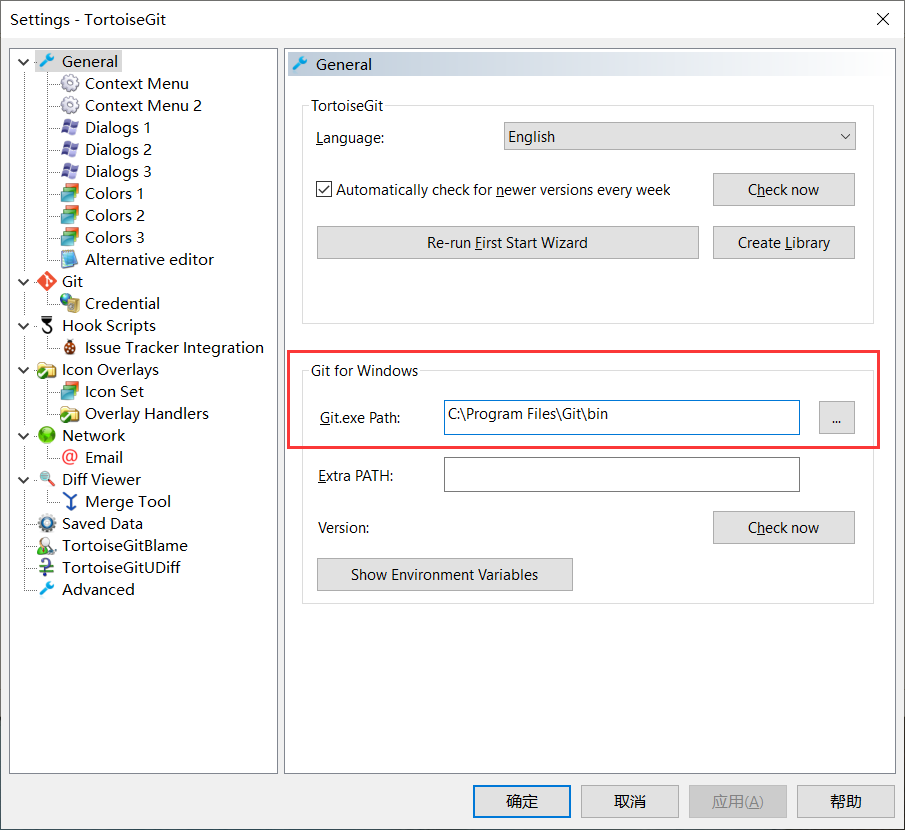The image size is (905, 830).
Task: Click the red diamond Git icon
Action: click(47, 281)
